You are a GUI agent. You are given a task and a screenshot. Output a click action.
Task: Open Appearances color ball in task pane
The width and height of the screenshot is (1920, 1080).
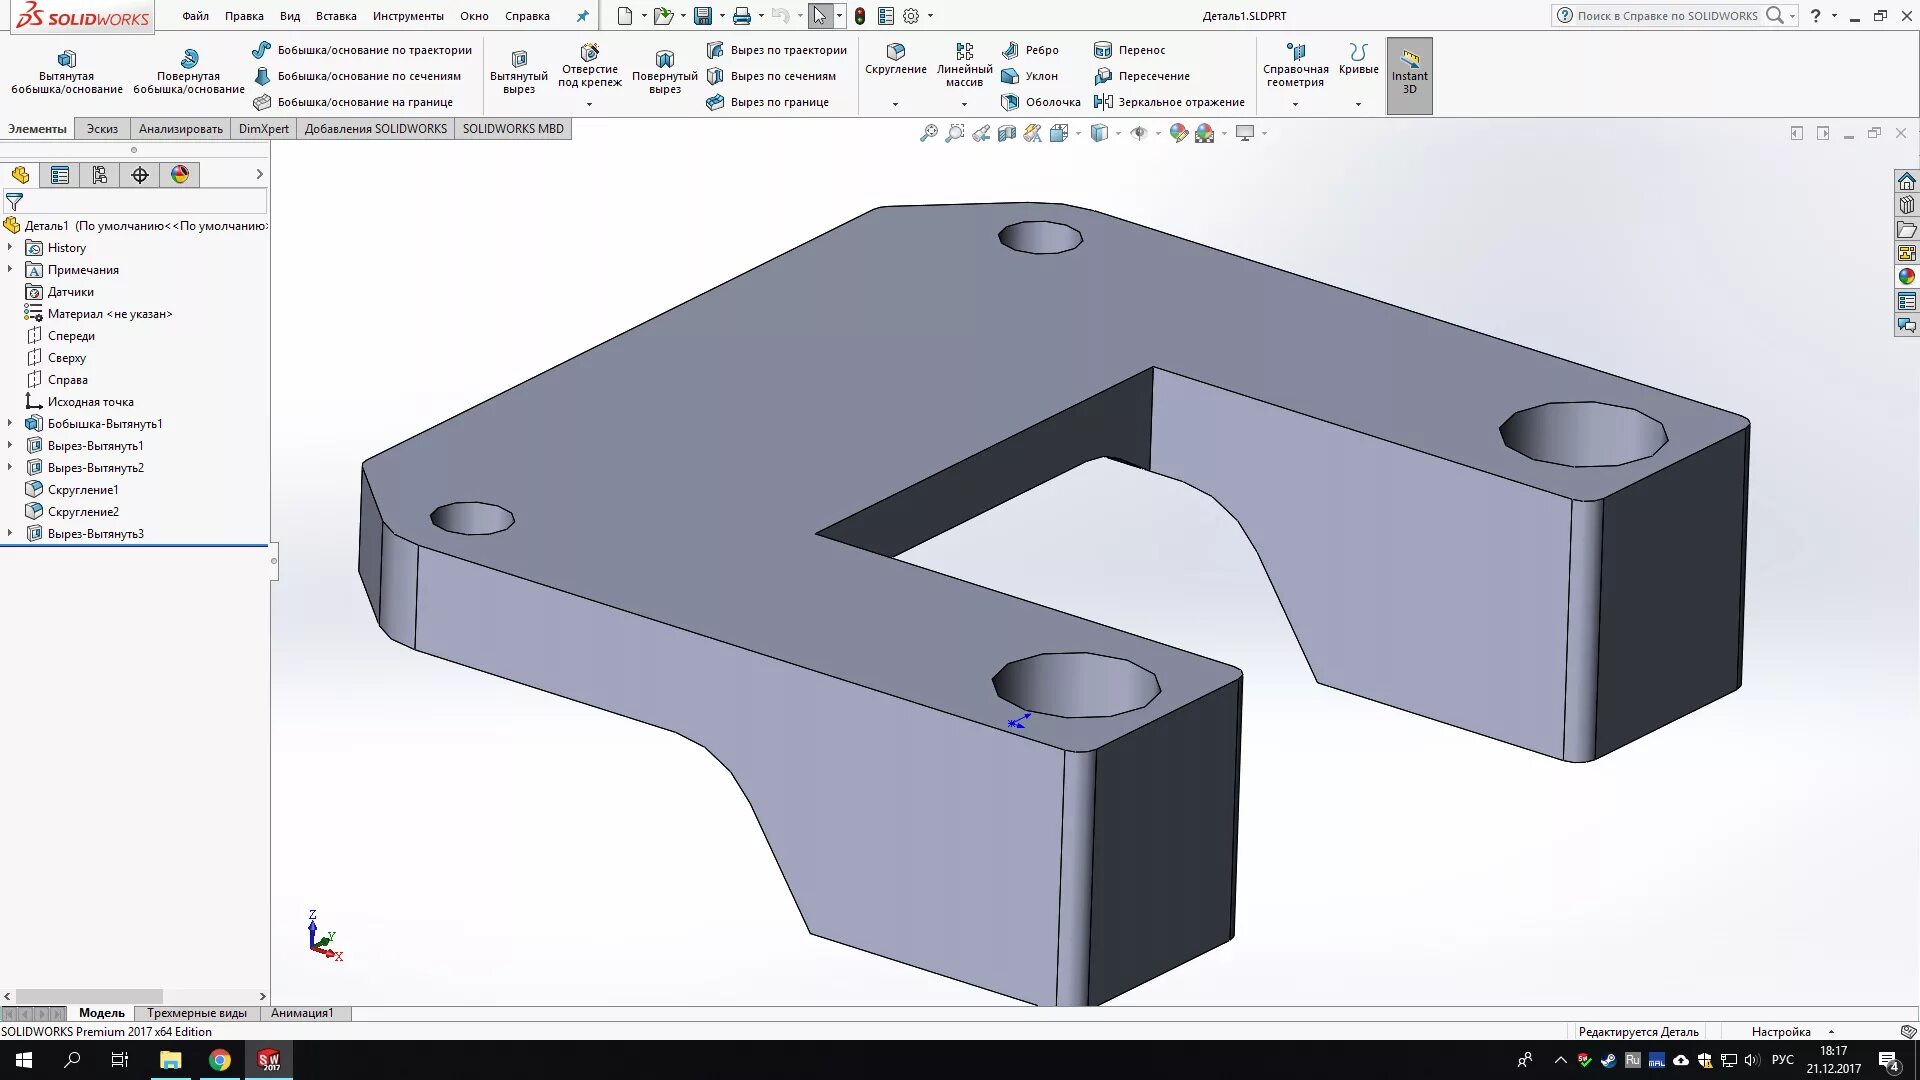pos(1907,277)
